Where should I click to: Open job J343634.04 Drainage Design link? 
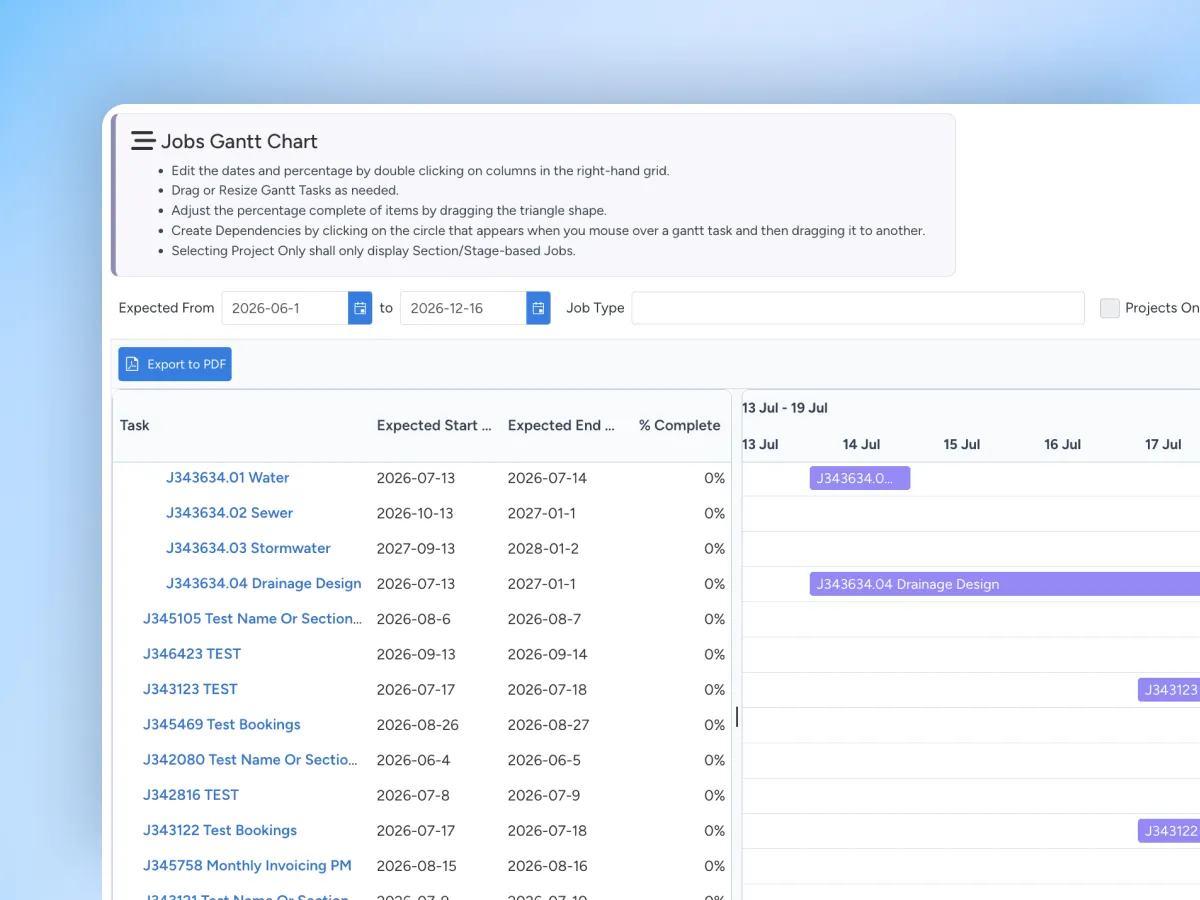pyautogui.click(x=263, y=584)
